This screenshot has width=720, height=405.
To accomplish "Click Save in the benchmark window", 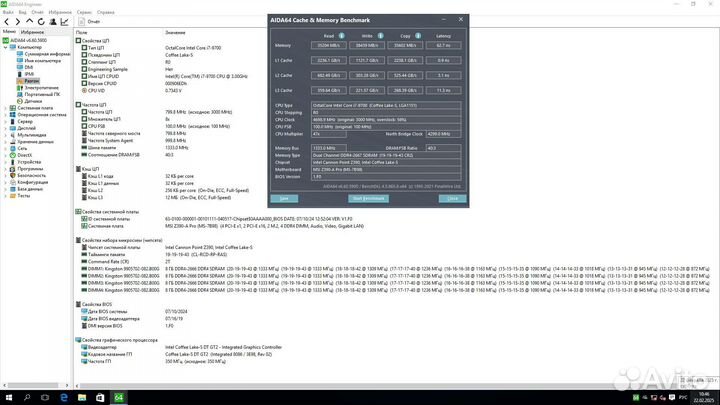I will pyautogui.click(x=284, y=198).
